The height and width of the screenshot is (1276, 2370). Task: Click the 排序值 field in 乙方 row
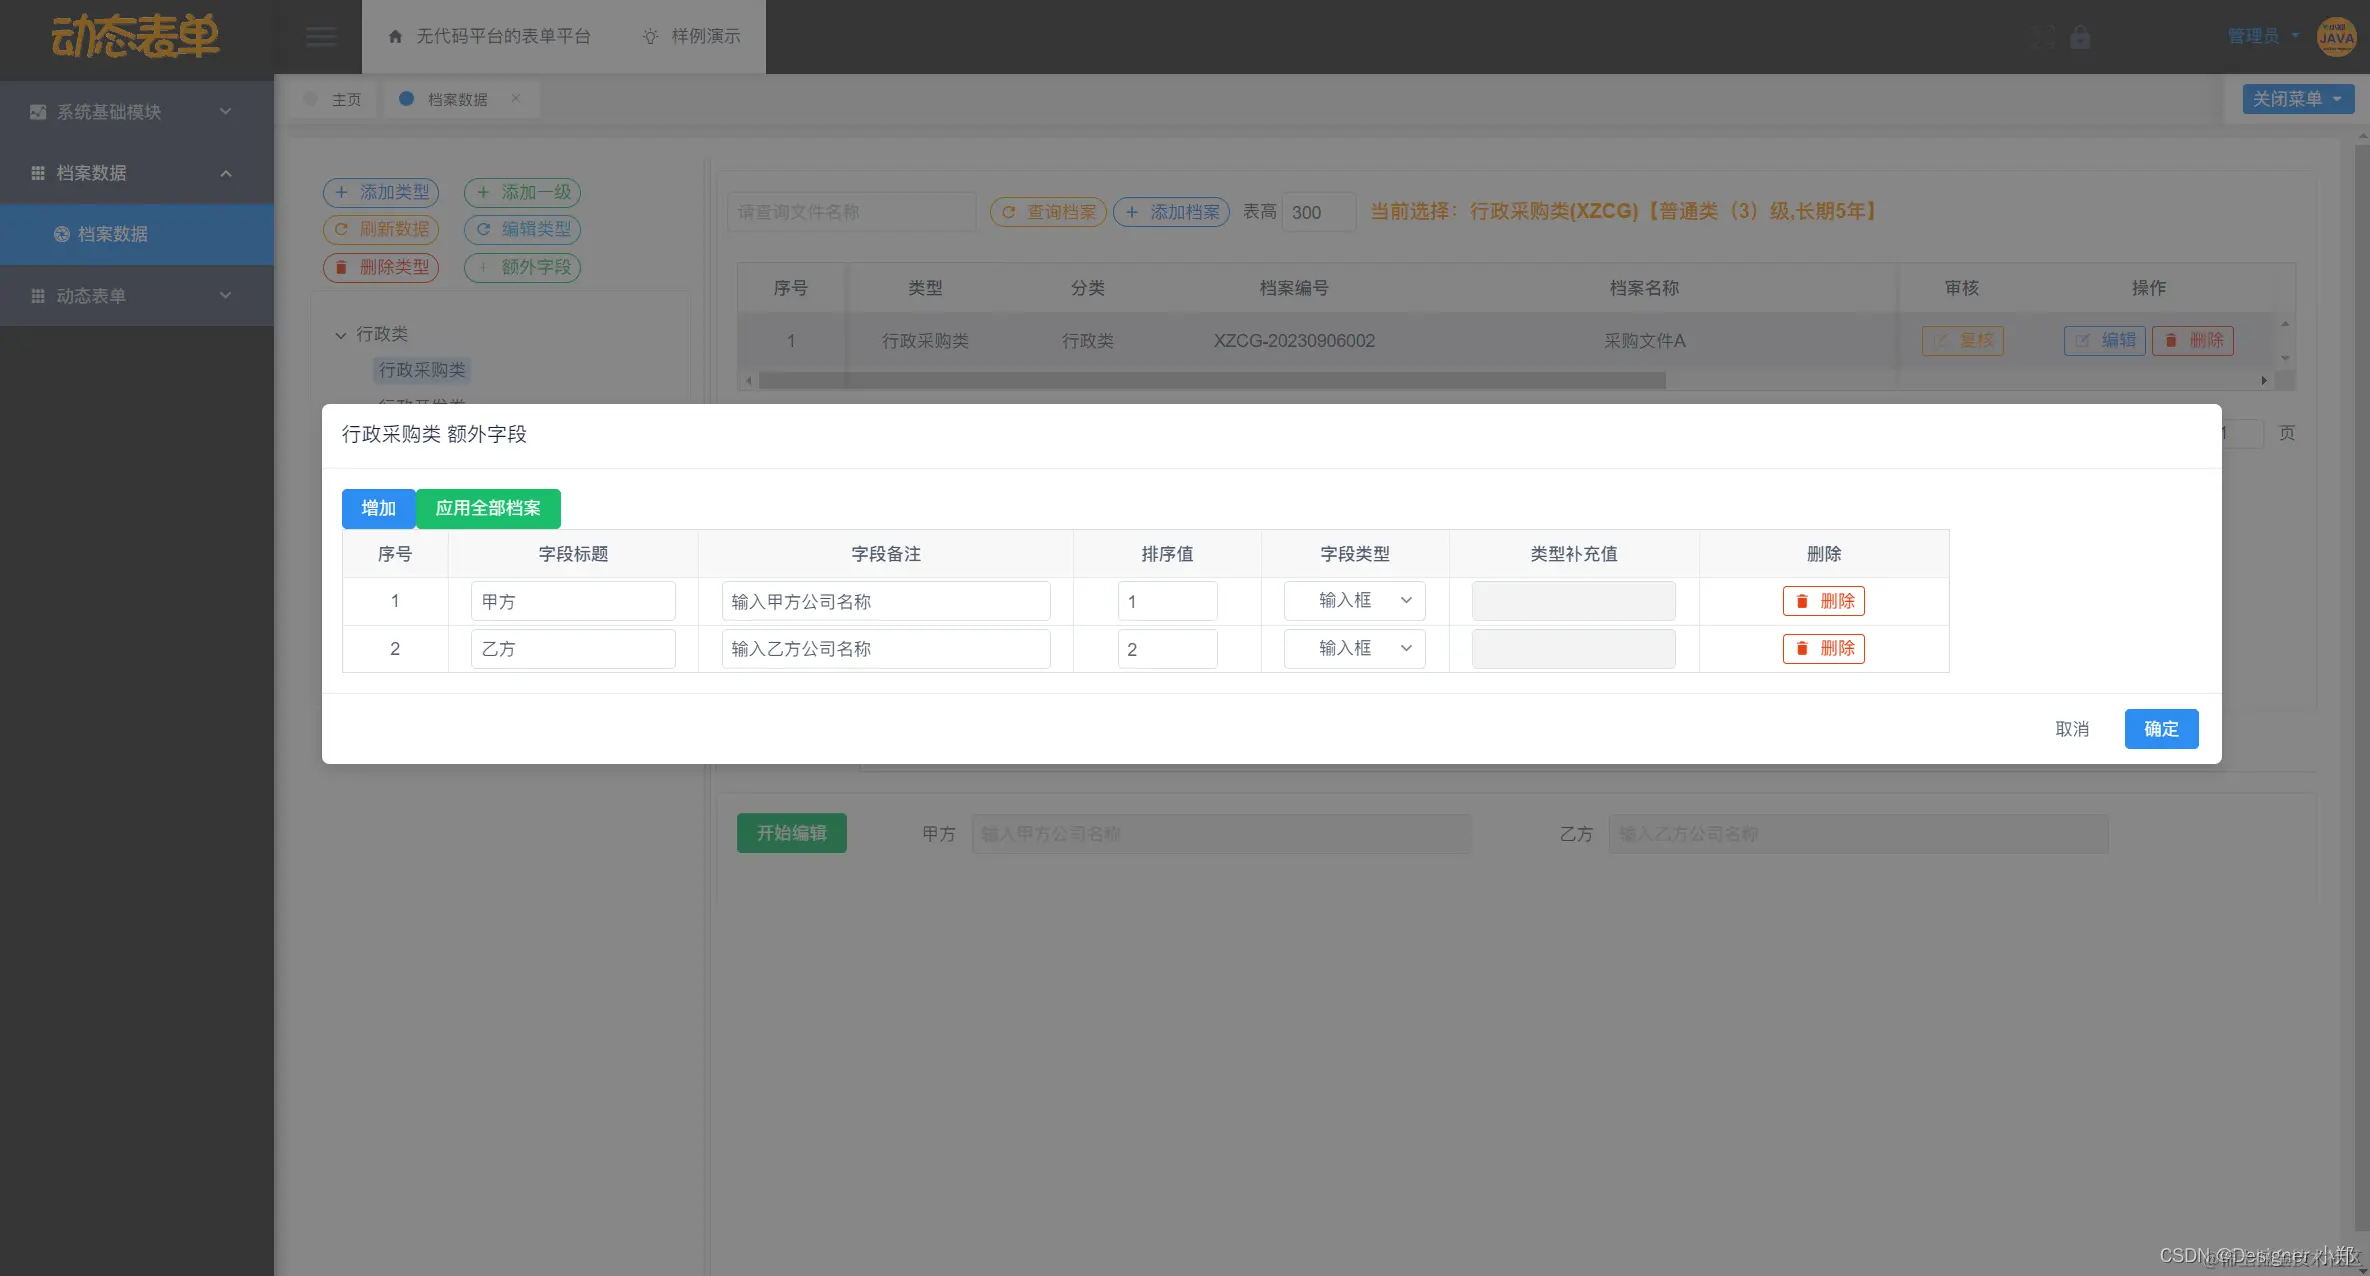[1166, 649]
